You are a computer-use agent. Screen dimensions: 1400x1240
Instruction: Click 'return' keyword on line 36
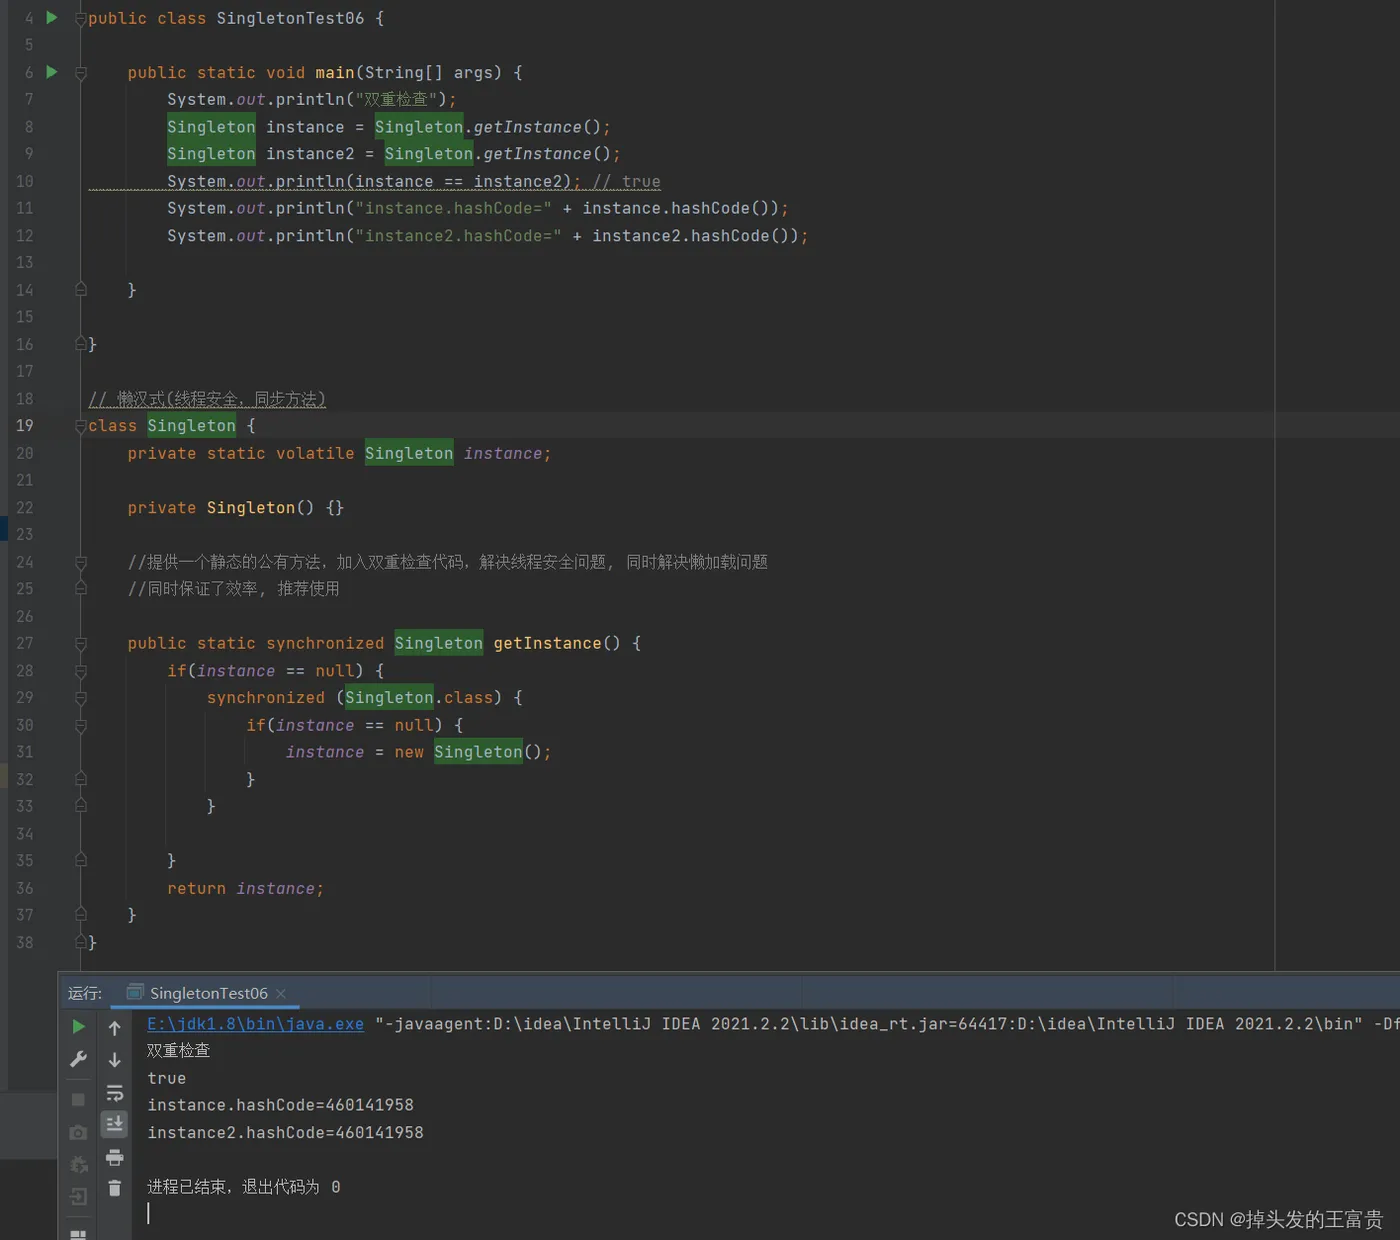pyautogui.click(x=196, y=888)
